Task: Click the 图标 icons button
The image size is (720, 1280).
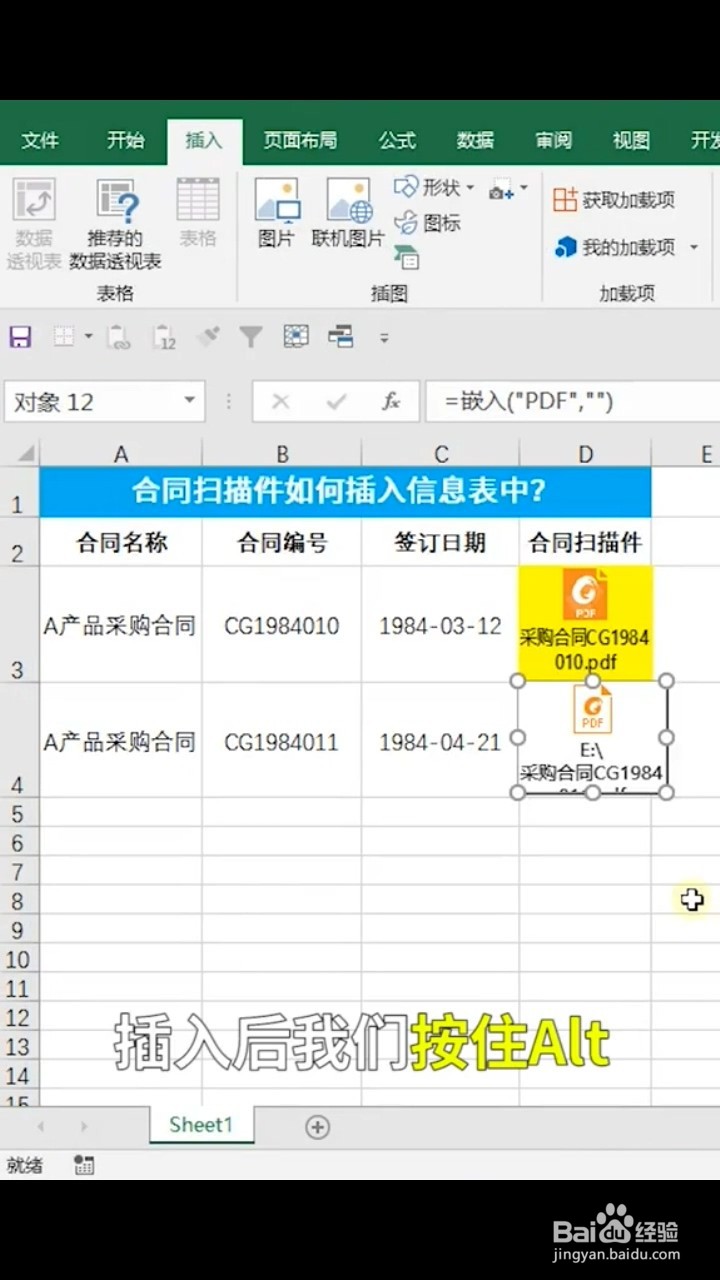Action: pos(428,224)
